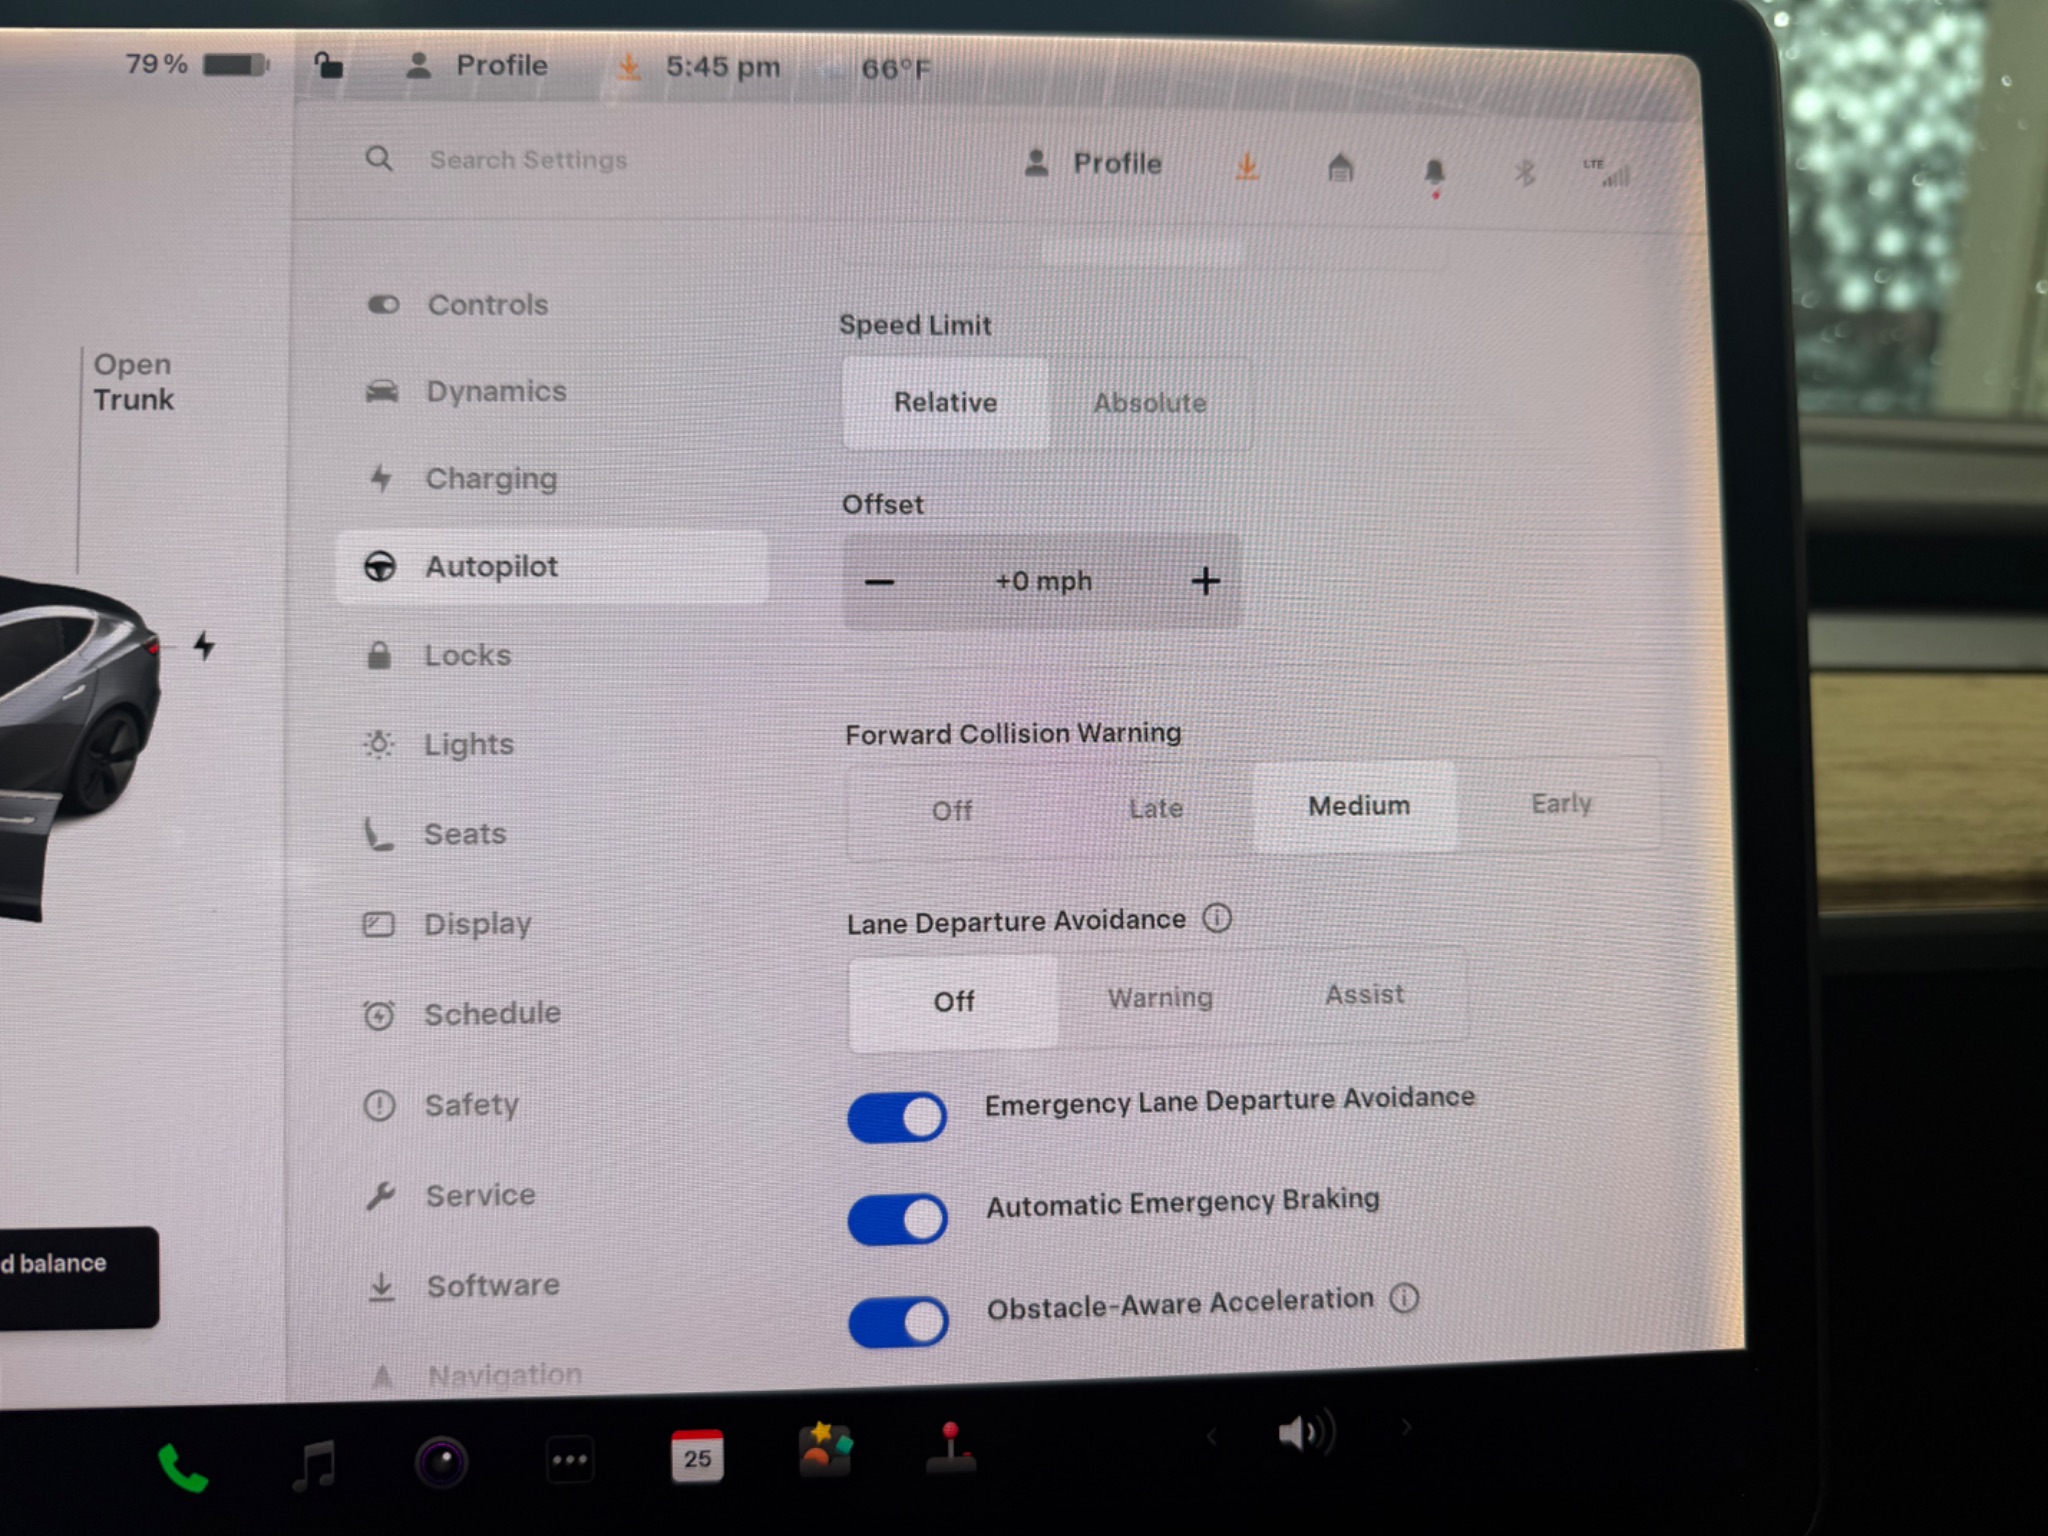This screenshot has width=2048, height=1536.
Task: Launch the dashcam camera app
Action: 441,1463
